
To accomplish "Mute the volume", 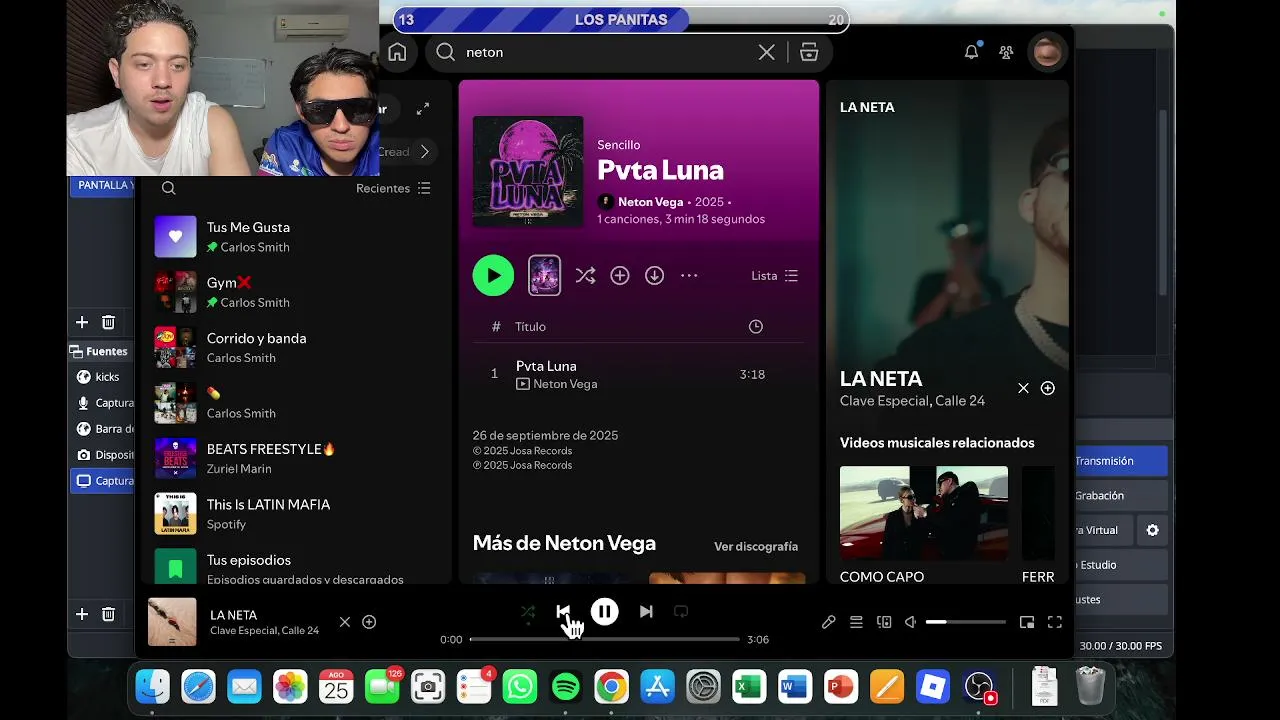I will [910, 622].
